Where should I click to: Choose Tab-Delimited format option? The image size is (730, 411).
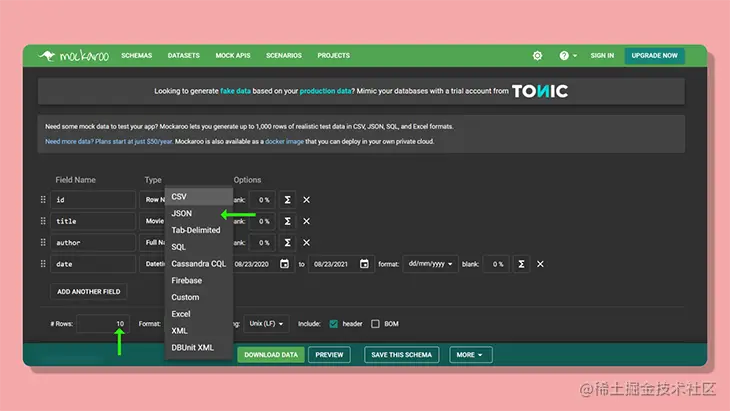click(199, 230)
